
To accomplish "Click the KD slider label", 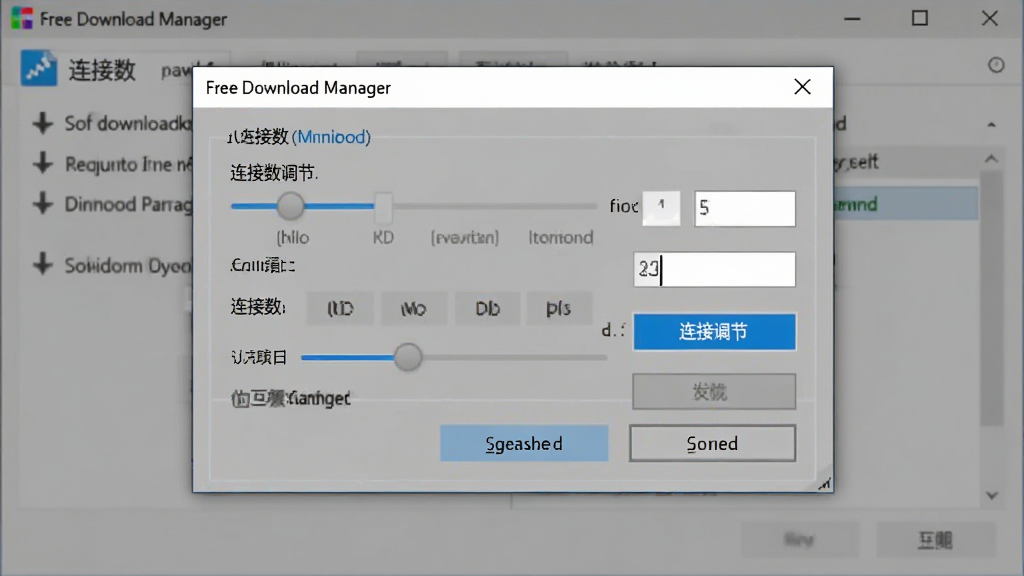I will (383, 237).
